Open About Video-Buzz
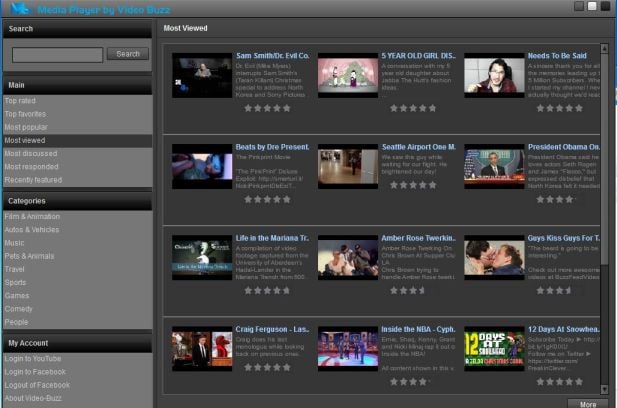The width and height of the screenshot is (617, 408). click(x=33, y=398)
